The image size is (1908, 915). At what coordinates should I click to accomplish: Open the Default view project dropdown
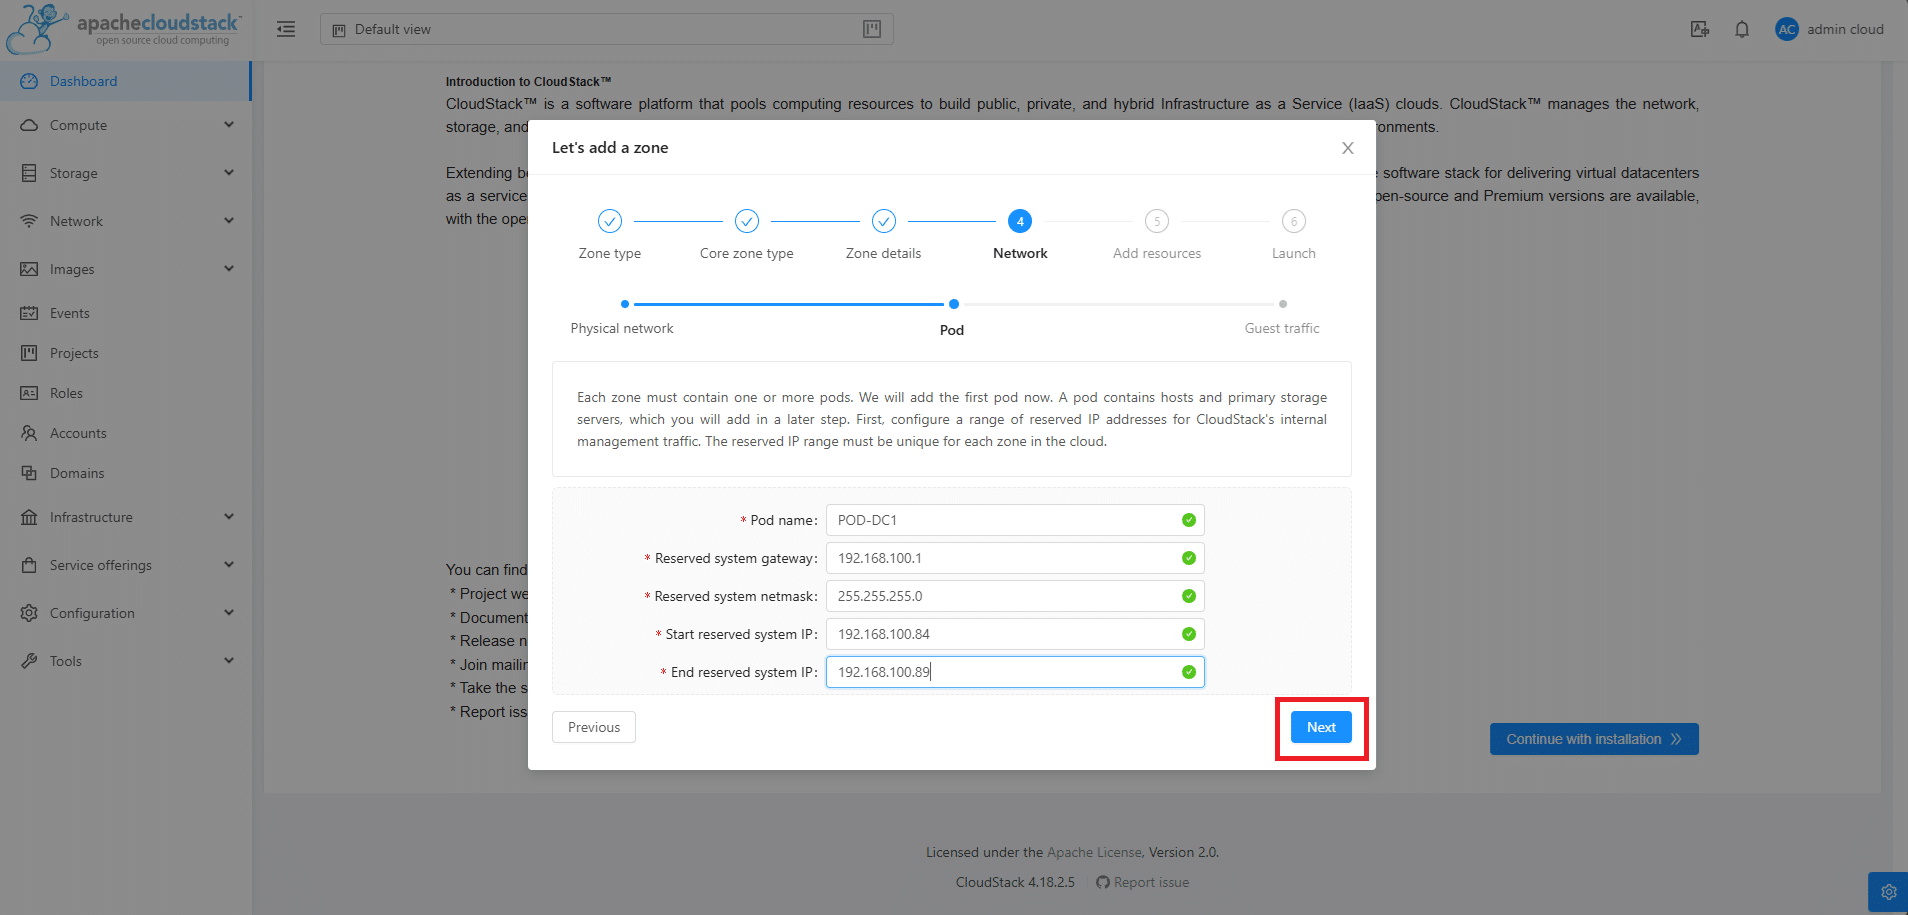click(x=606, y=29)
